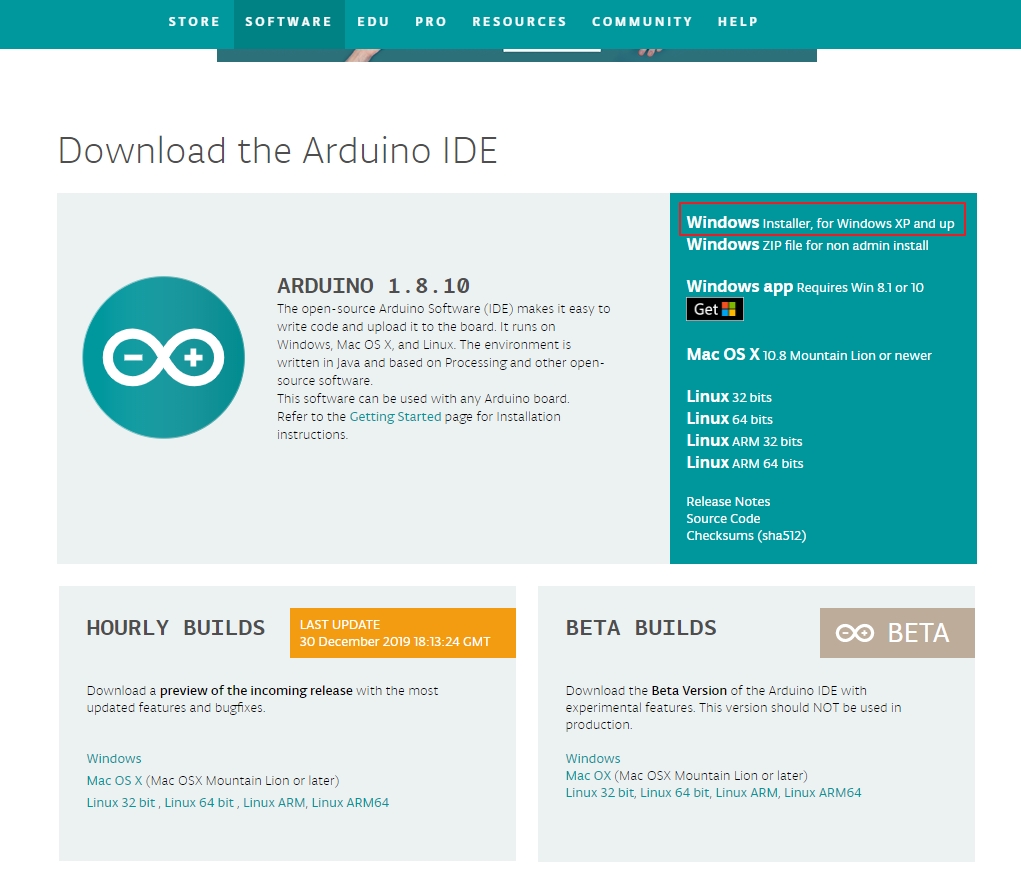Image resolution: width=1021 pixels, height=875 pixels.
Task: Open the PRO menu
Action: tap(431, 21)
